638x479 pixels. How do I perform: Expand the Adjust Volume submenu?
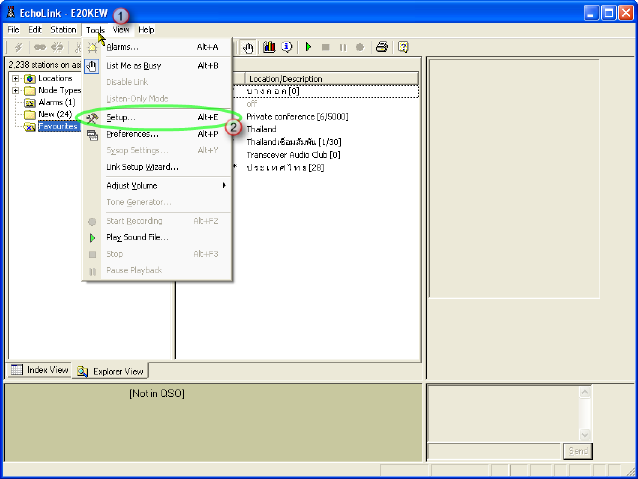pyautogui.click(x=158, y=186)
